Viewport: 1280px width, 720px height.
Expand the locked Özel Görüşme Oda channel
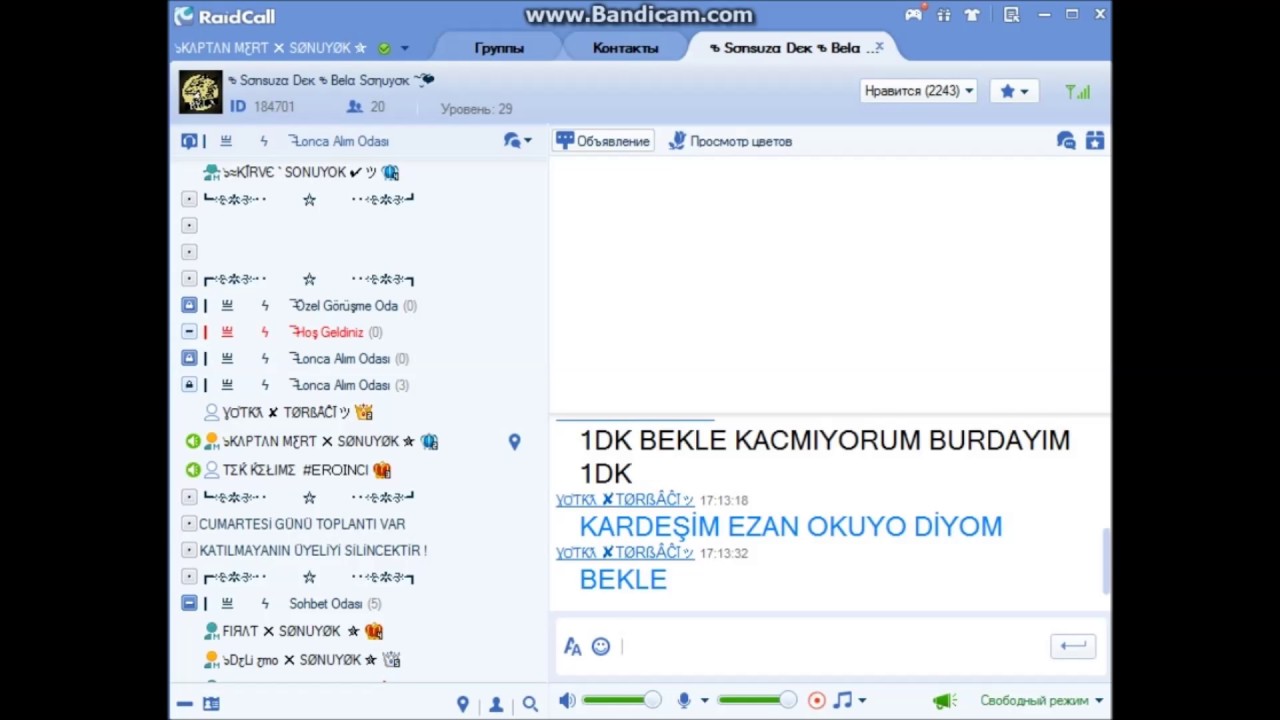coord(189,306)
